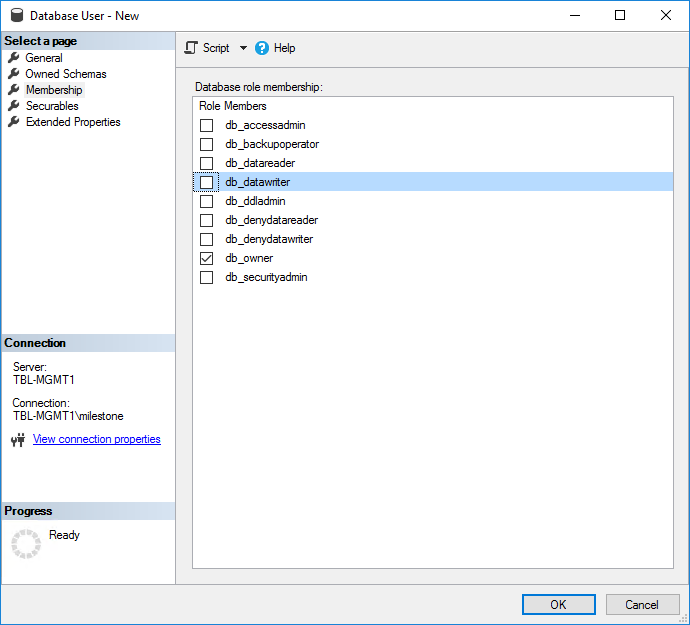Click the connection plug icon
690x625 pixels.
coord(18,440)
